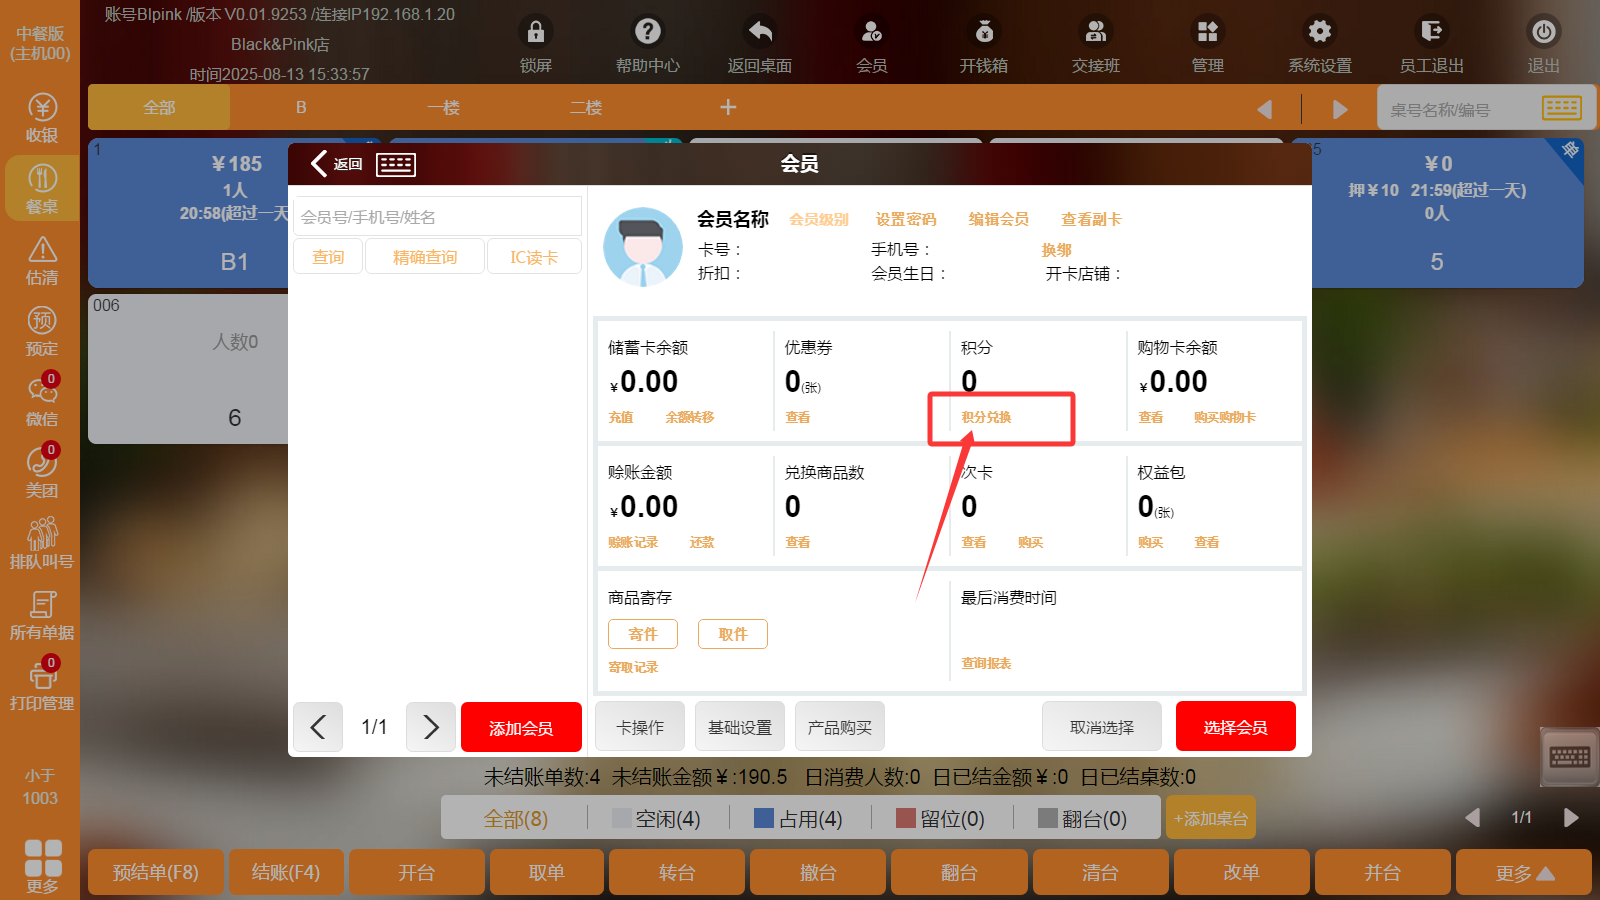Click the 估清 sold-out warning icon
This screenshot has width=1600, height=900.
(42, 250)
